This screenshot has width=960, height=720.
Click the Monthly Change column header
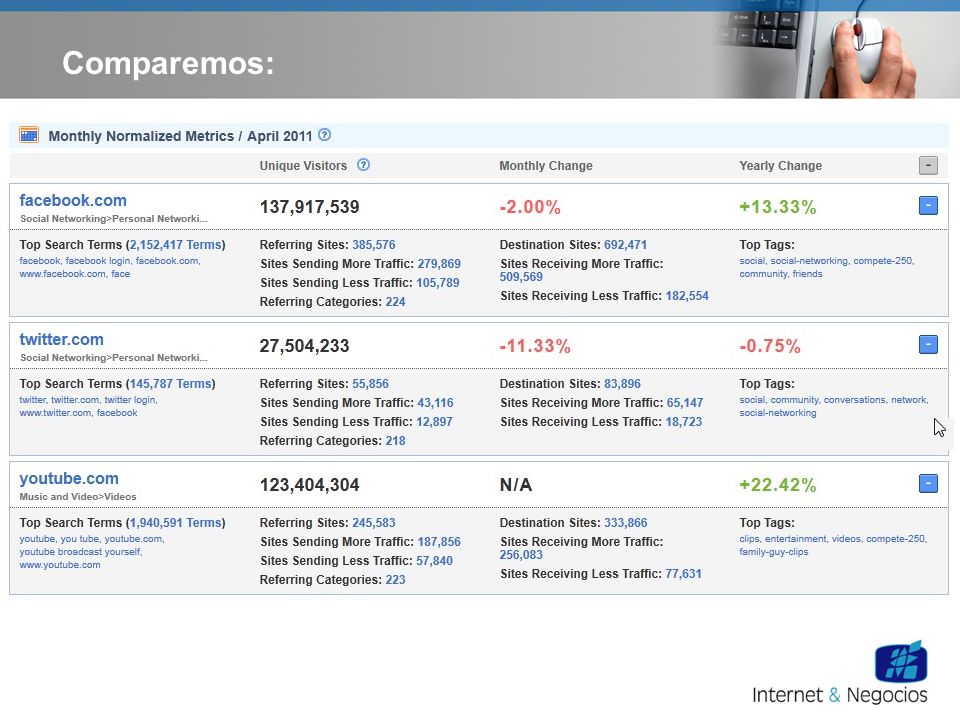click(x=546, y=166)
